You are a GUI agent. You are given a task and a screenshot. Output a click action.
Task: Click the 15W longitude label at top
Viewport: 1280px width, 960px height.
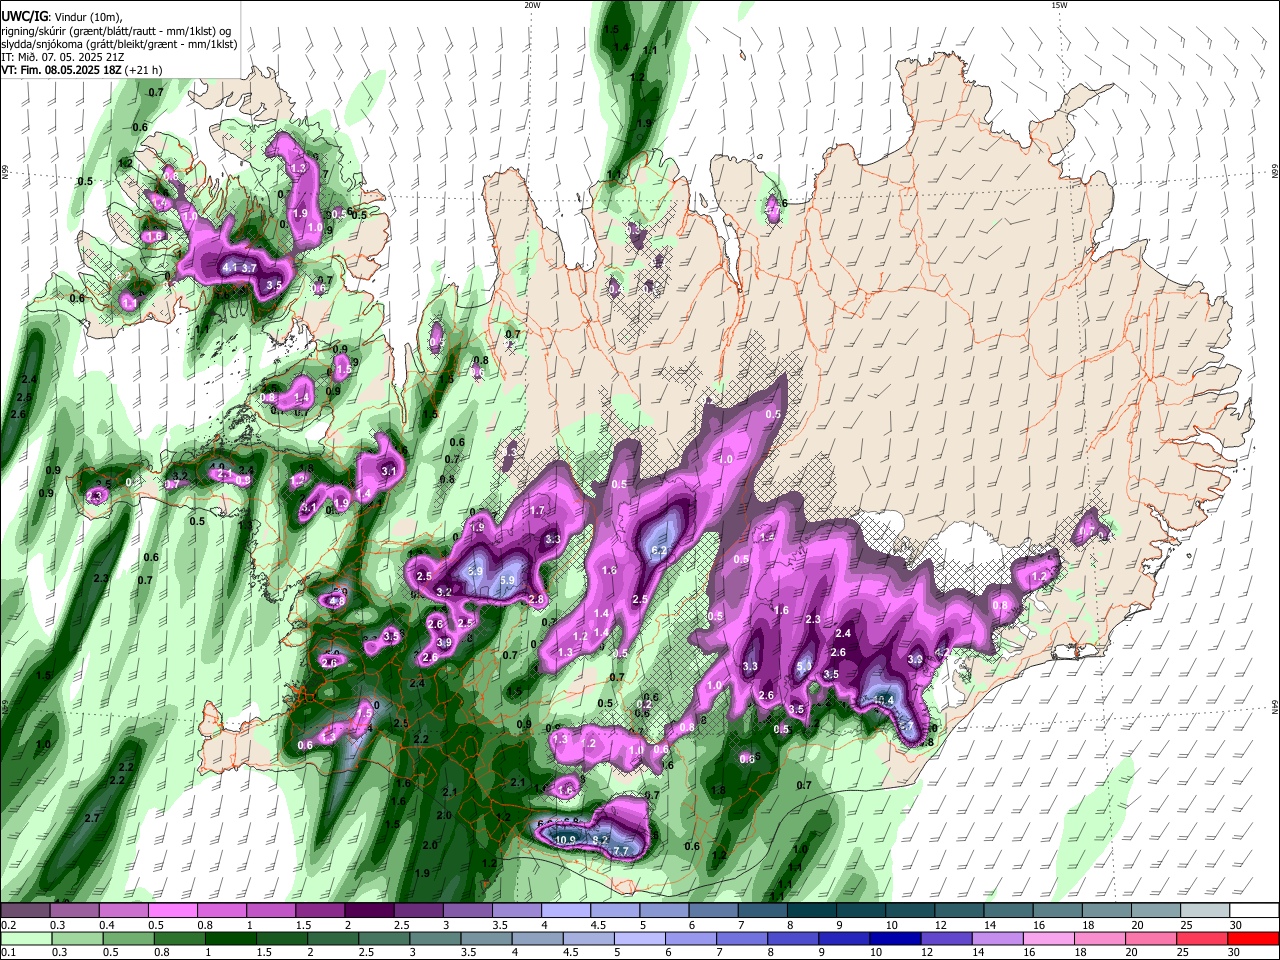click(x=1059, y=5)
